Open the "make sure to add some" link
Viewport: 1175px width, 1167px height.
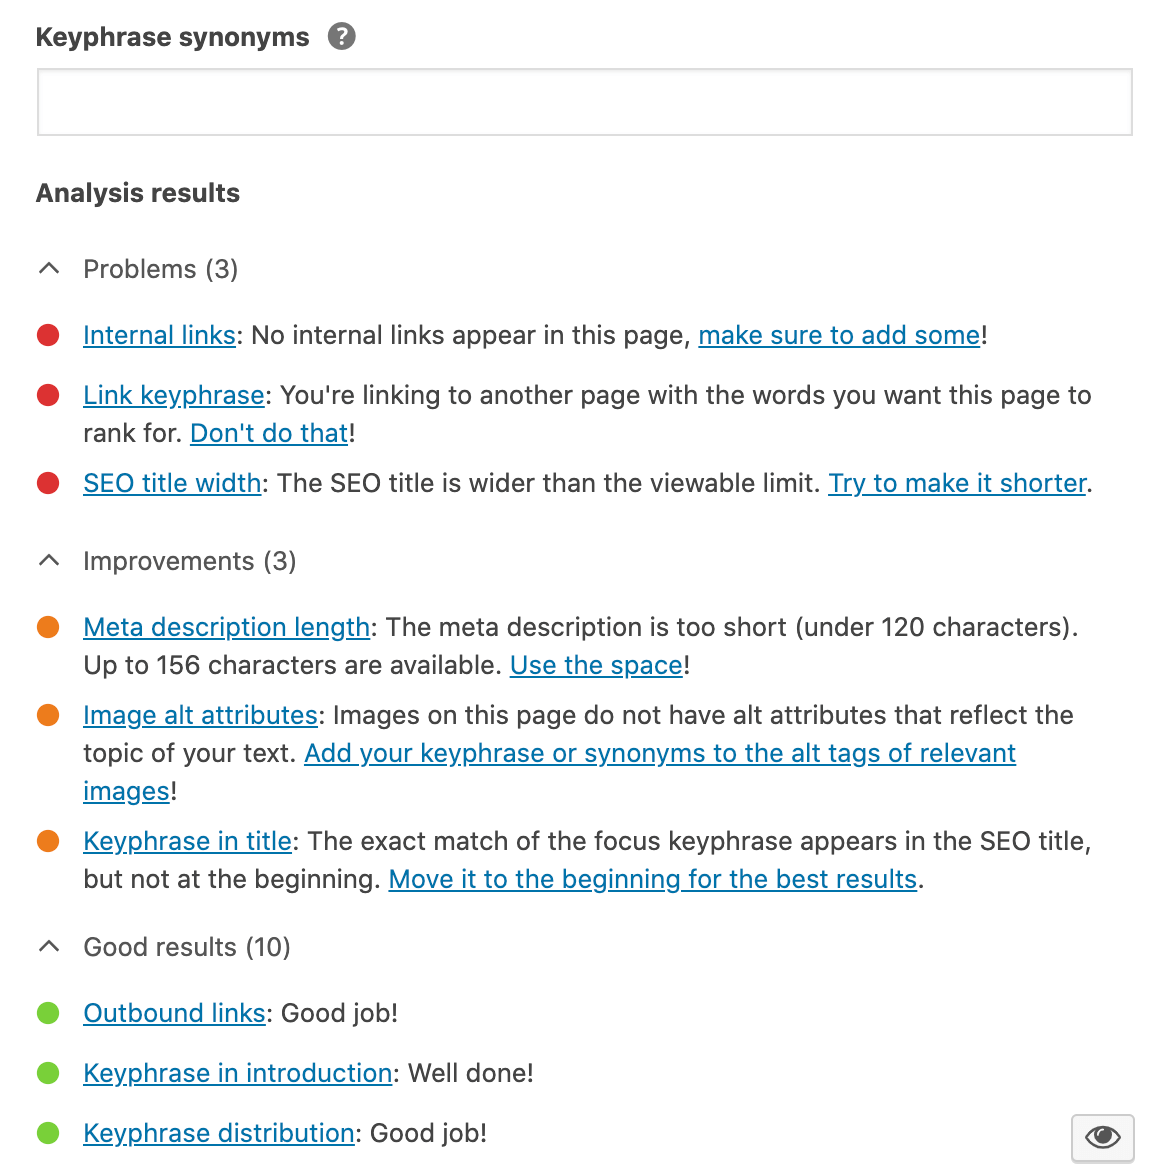click(839, 335)
